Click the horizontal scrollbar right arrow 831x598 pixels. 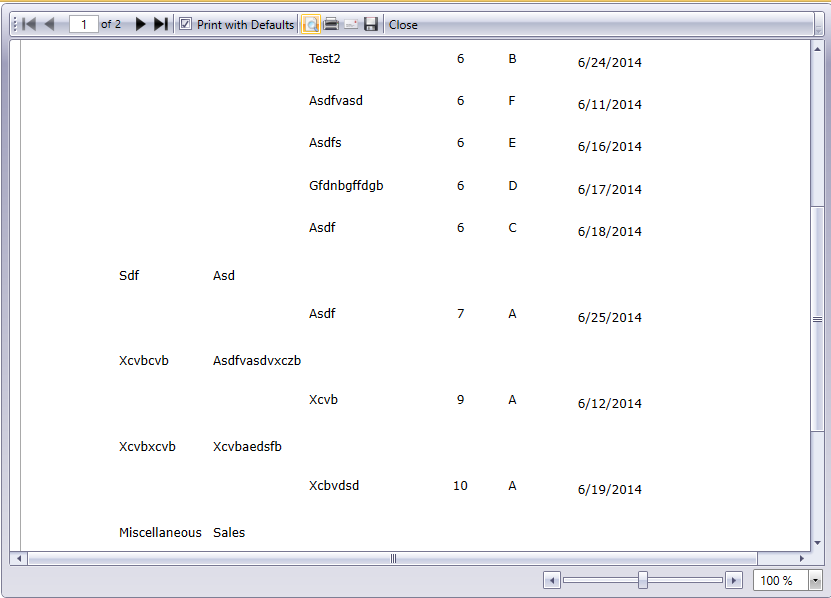pyautogui.click(x=801, y=558)
